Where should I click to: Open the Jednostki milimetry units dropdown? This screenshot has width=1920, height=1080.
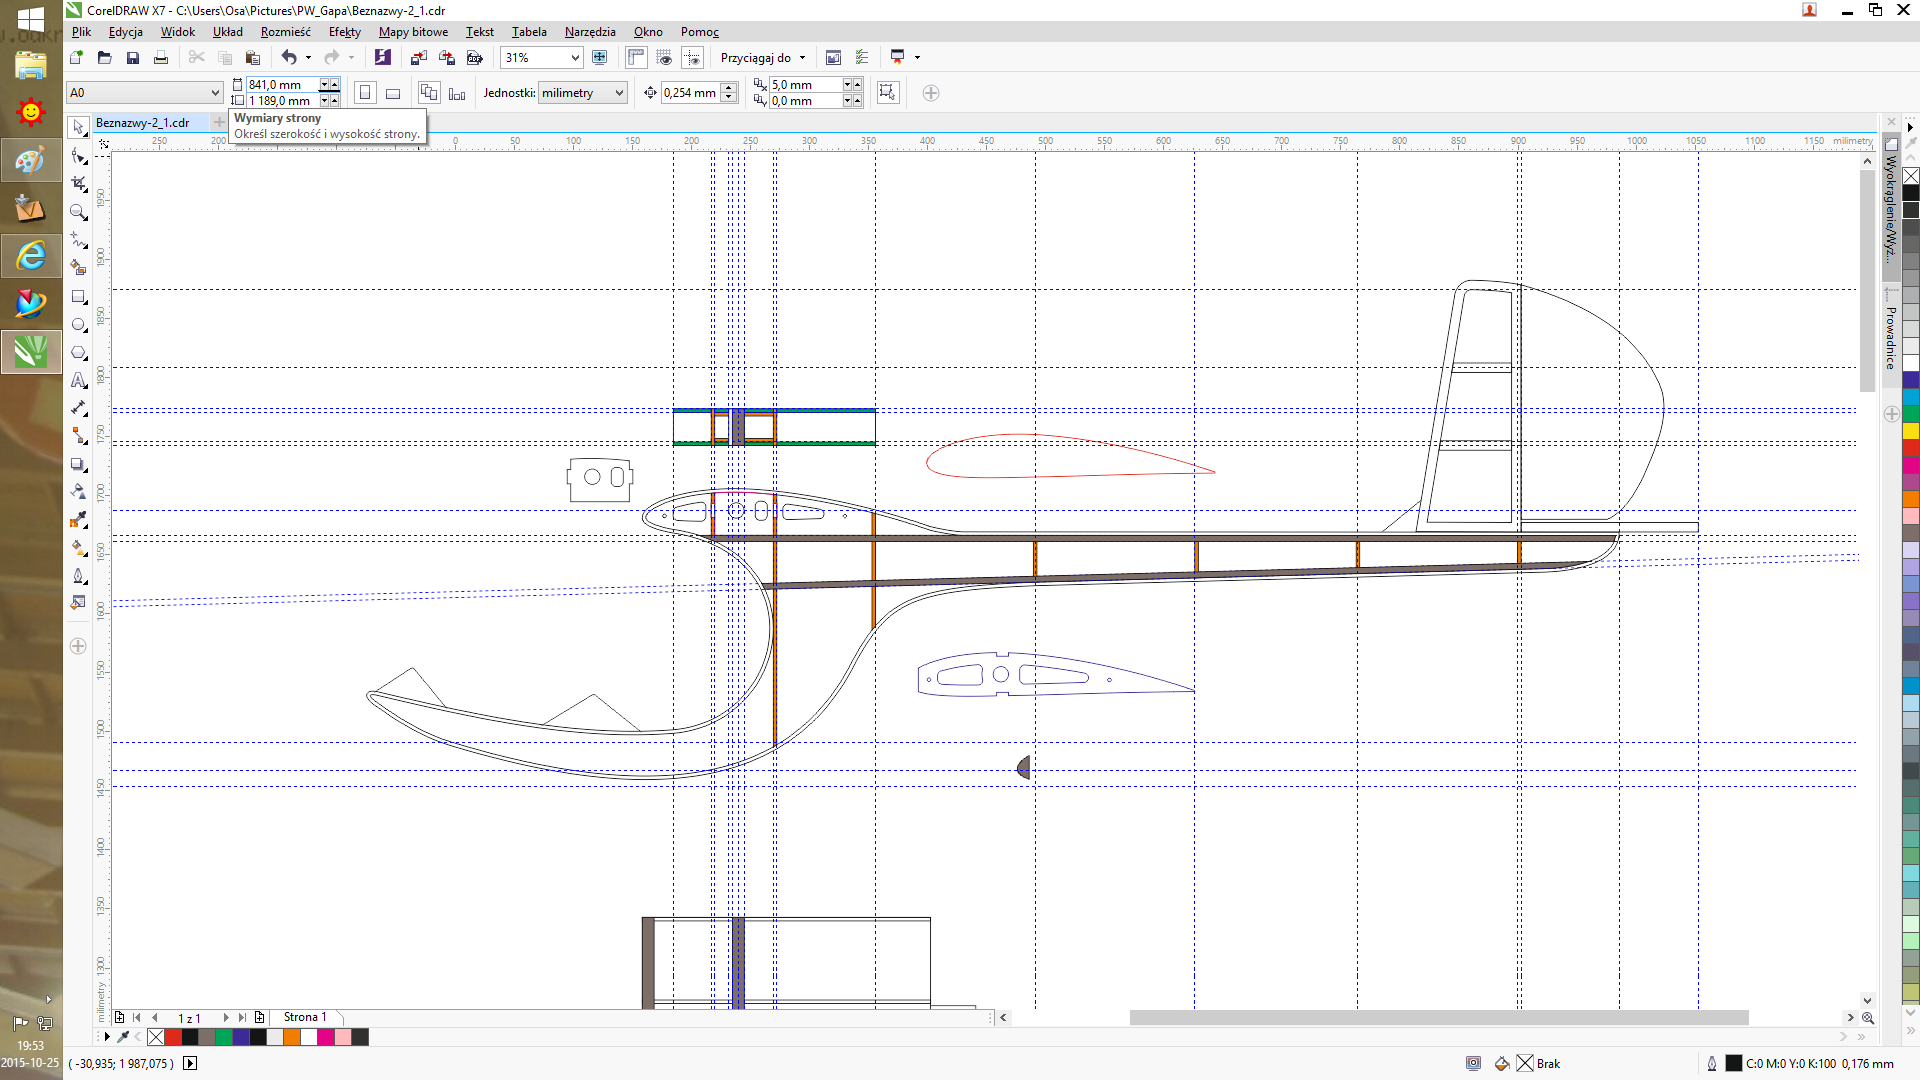[x=619, y=93]
